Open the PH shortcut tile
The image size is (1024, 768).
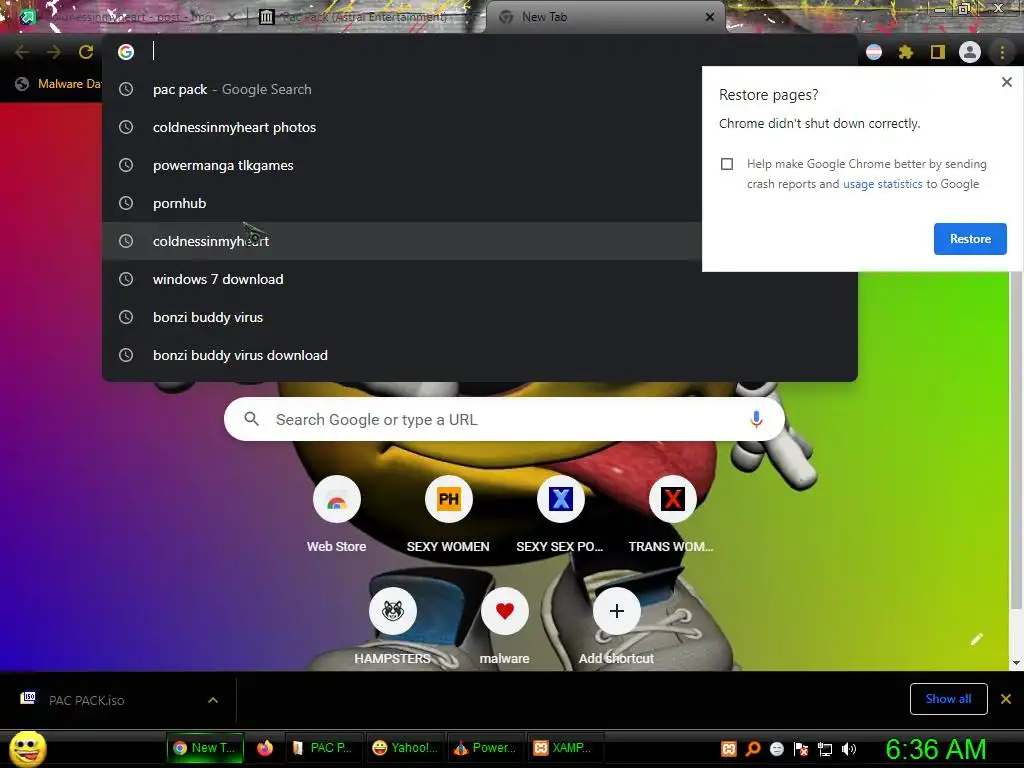(x=448, y=516)
